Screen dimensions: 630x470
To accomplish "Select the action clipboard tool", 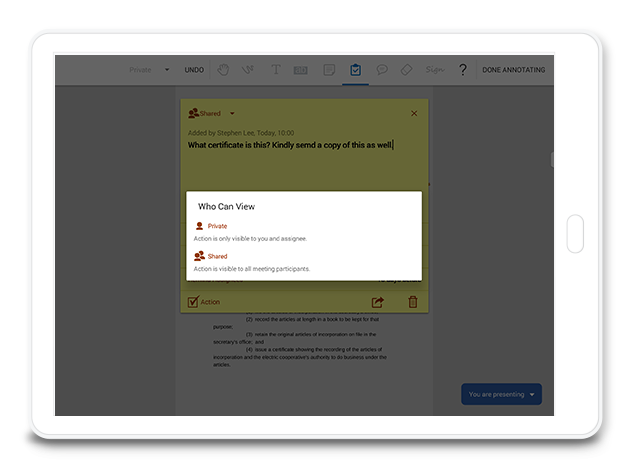I will [355, 70].
